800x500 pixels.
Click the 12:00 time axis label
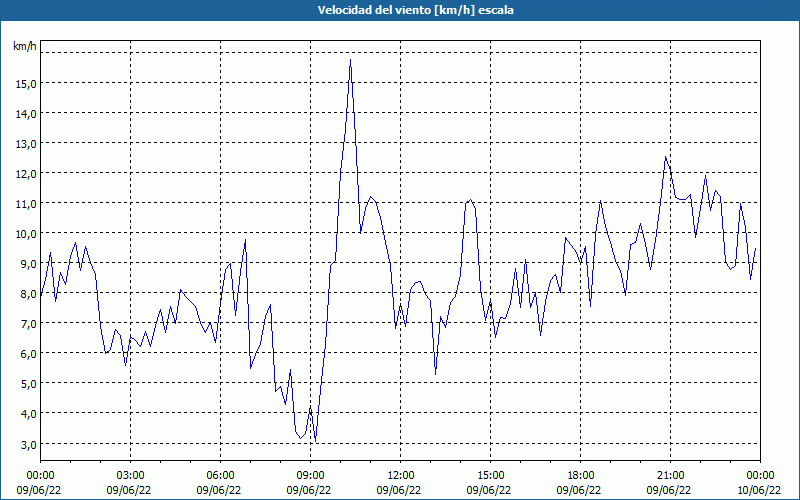tap(401, 476)
